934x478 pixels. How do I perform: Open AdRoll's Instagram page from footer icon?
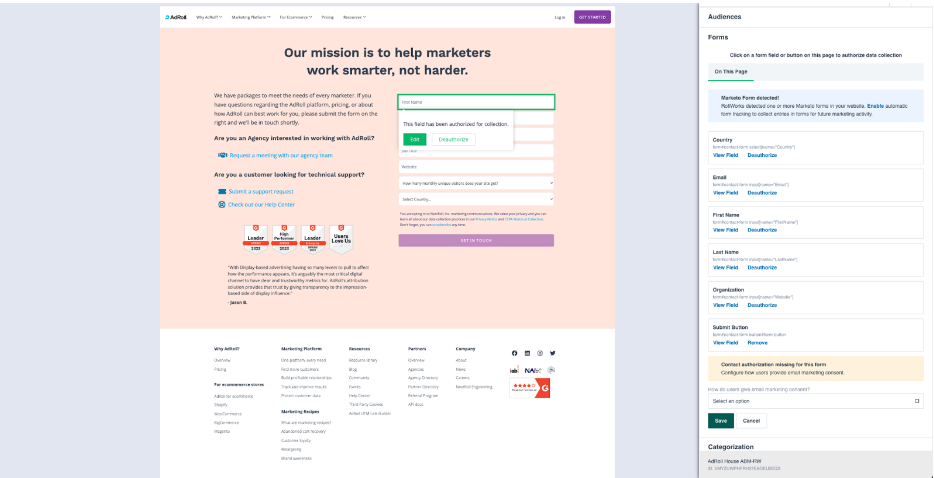540,353
